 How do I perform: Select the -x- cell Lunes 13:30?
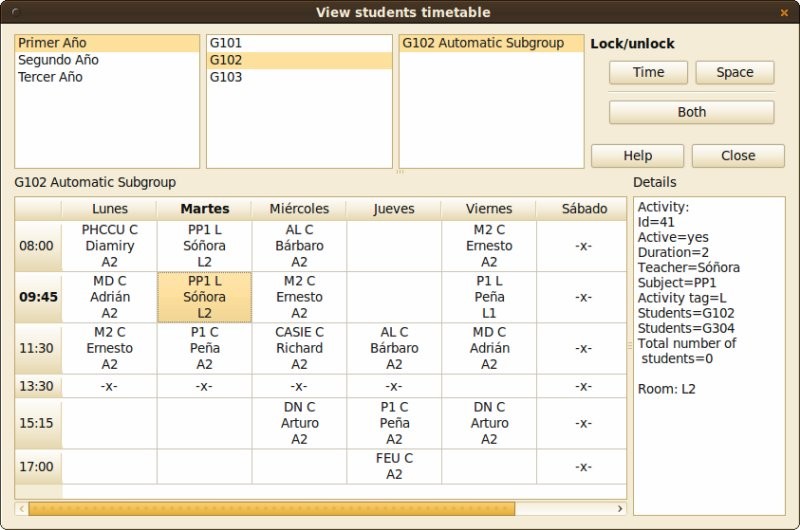click(109, 386)
